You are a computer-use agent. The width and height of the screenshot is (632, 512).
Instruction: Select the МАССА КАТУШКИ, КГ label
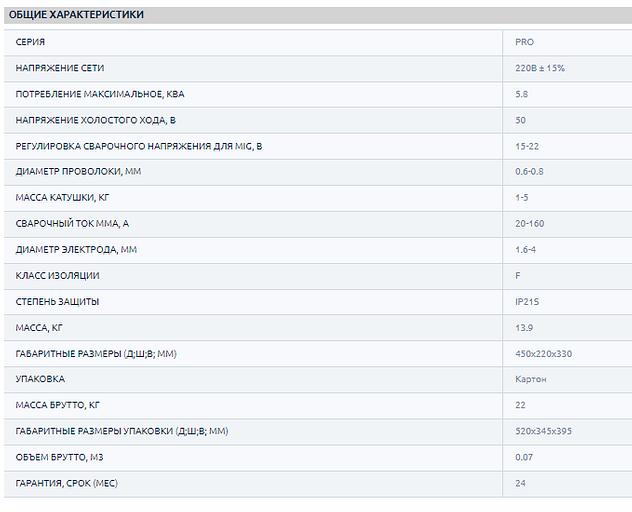(63, 198)
